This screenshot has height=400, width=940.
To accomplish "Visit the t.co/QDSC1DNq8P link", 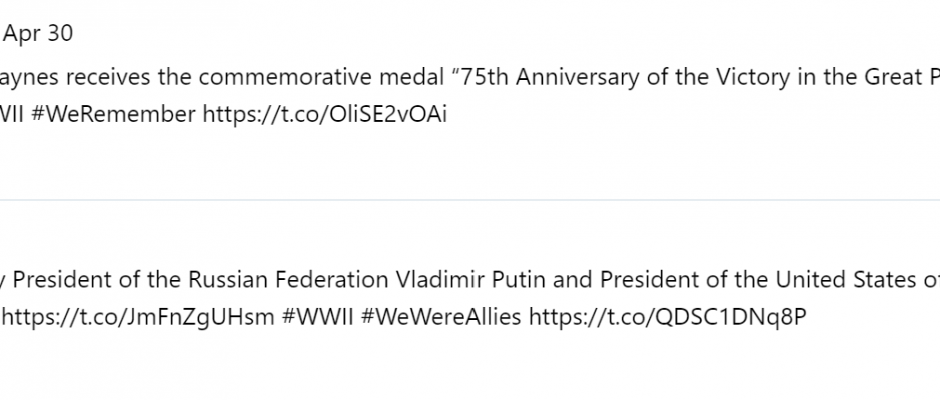I will (x=668, y=317).
